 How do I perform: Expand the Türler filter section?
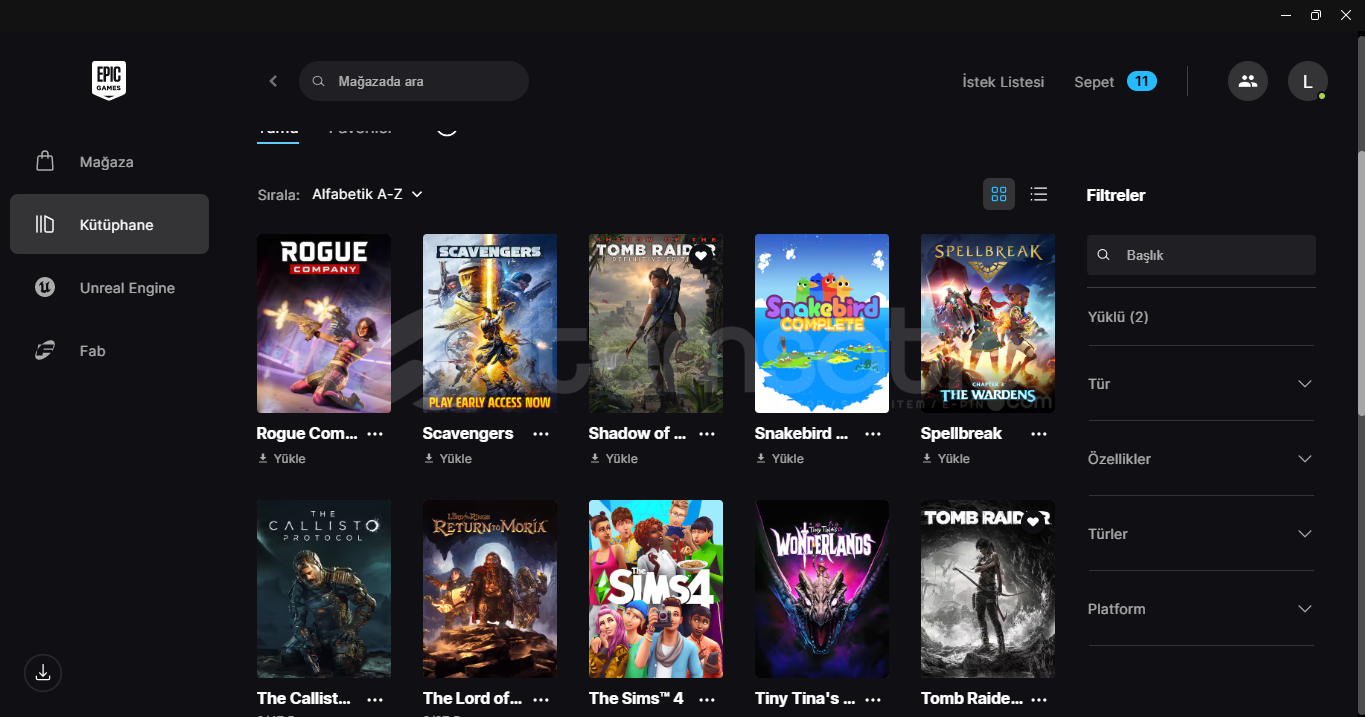point(1200,534)
